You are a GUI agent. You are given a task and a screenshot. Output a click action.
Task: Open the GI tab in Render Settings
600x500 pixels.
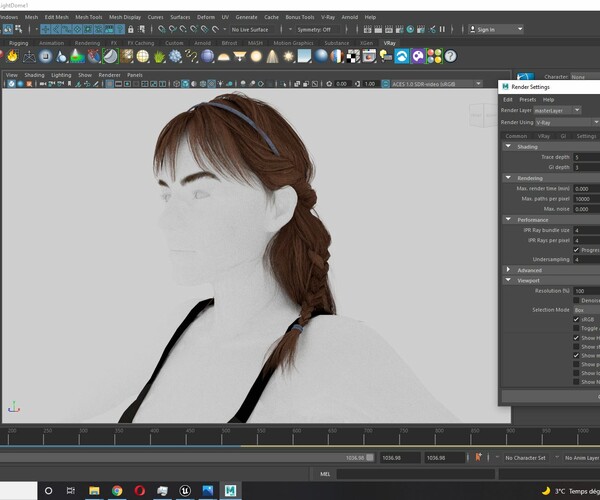(x=563, y=136)
